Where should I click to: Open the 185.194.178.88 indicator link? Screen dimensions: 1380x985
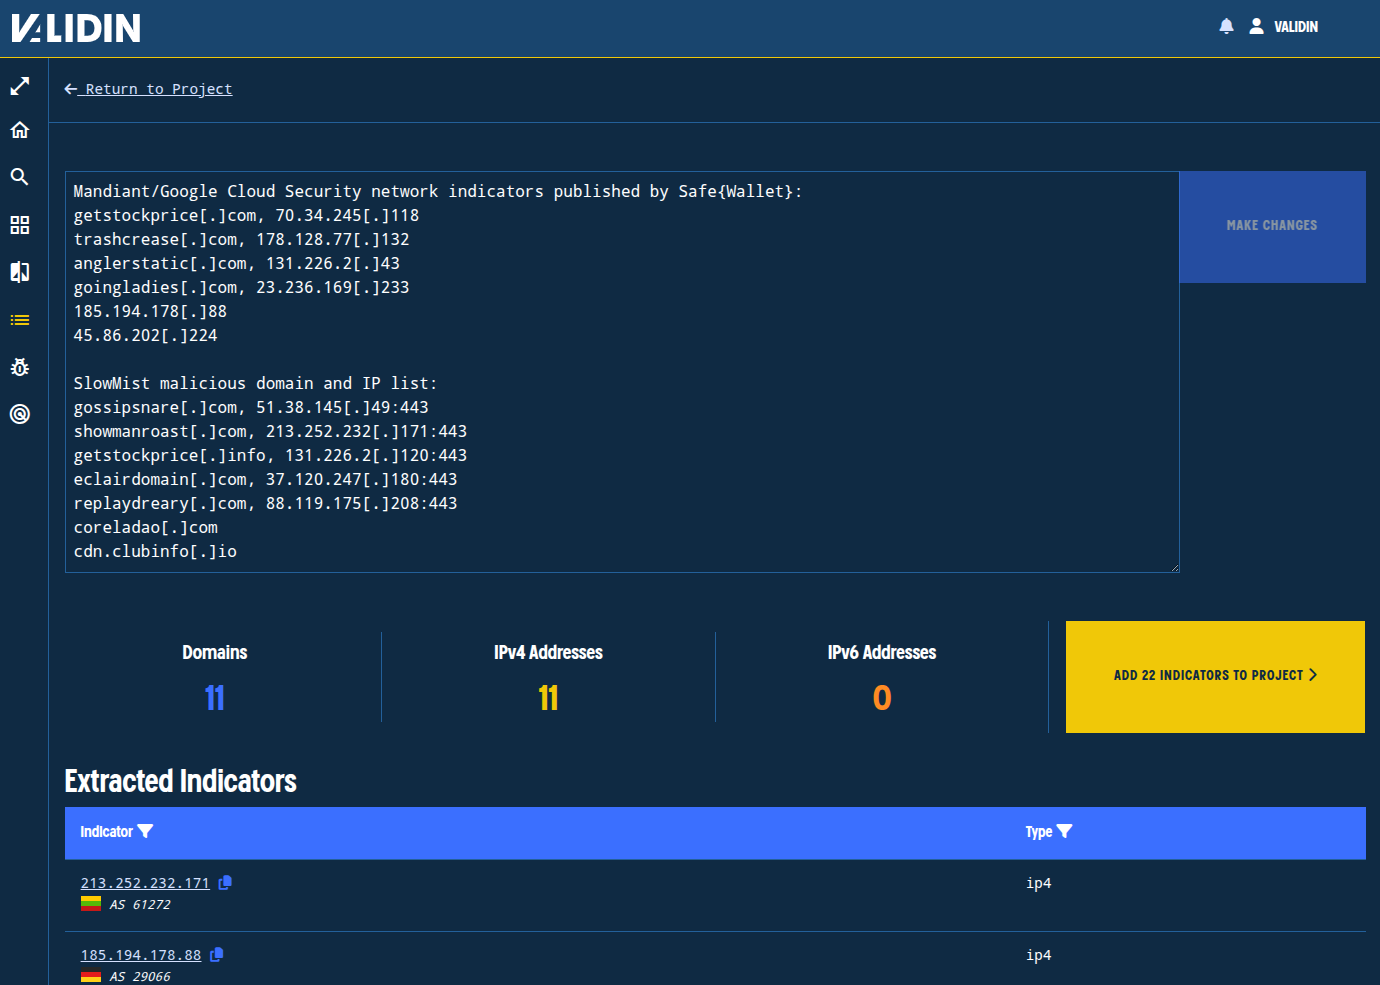pyautogui.click(x=141, y=955)
